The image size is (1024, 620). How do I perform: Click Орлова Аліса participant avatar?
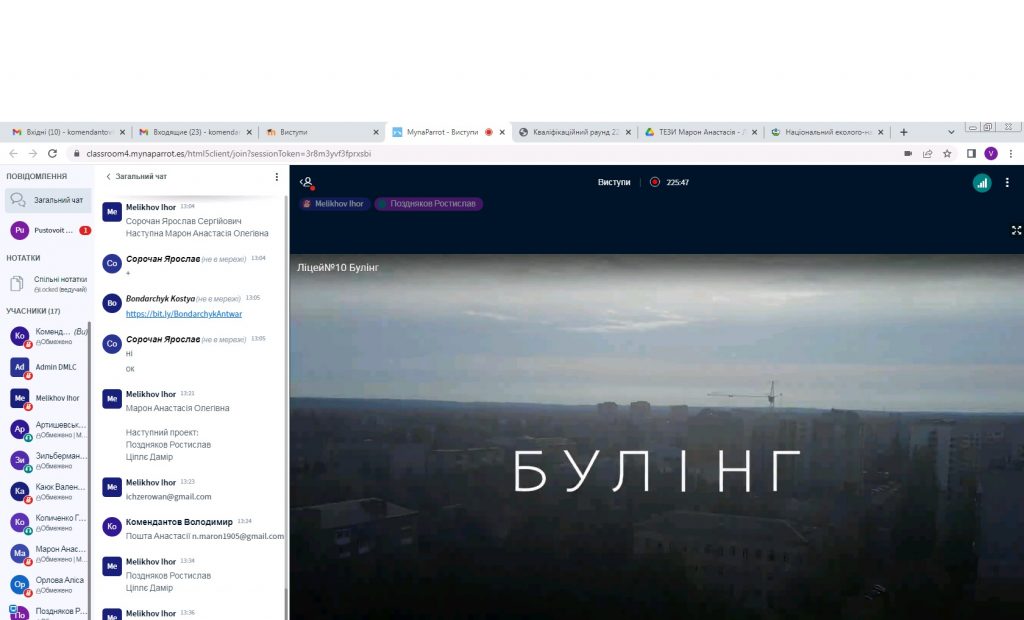(x=19, y=584)
